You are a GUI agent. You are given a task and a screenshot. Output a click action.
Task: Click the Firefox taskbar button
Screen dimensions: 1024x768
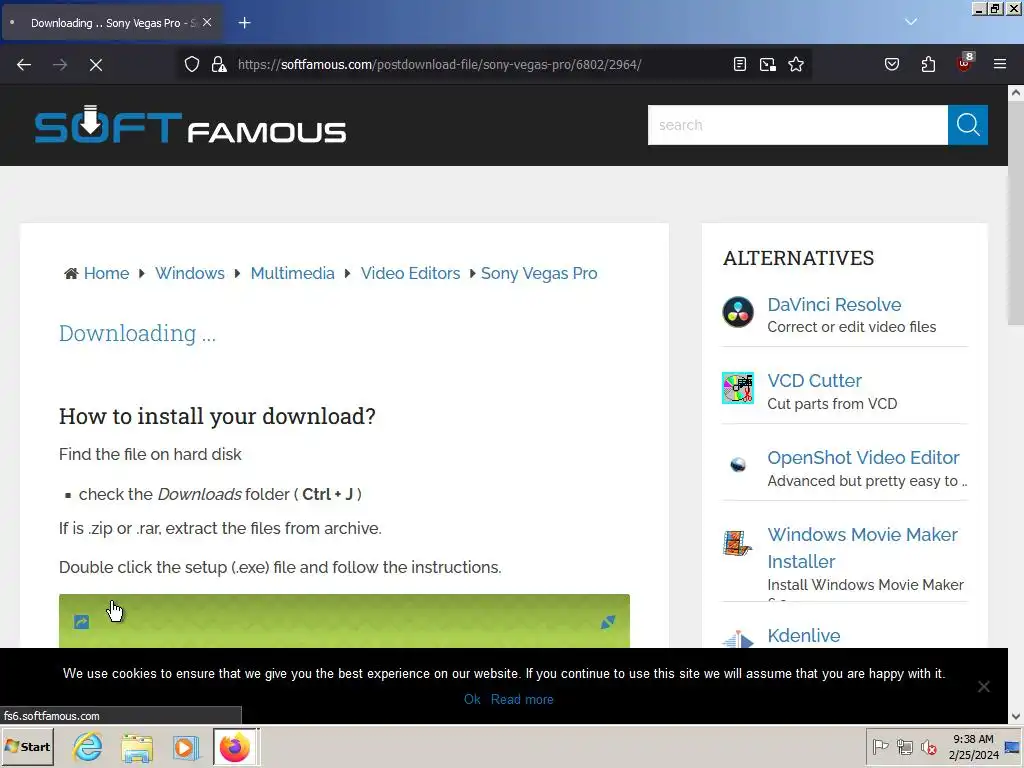[x=236, y=747]
